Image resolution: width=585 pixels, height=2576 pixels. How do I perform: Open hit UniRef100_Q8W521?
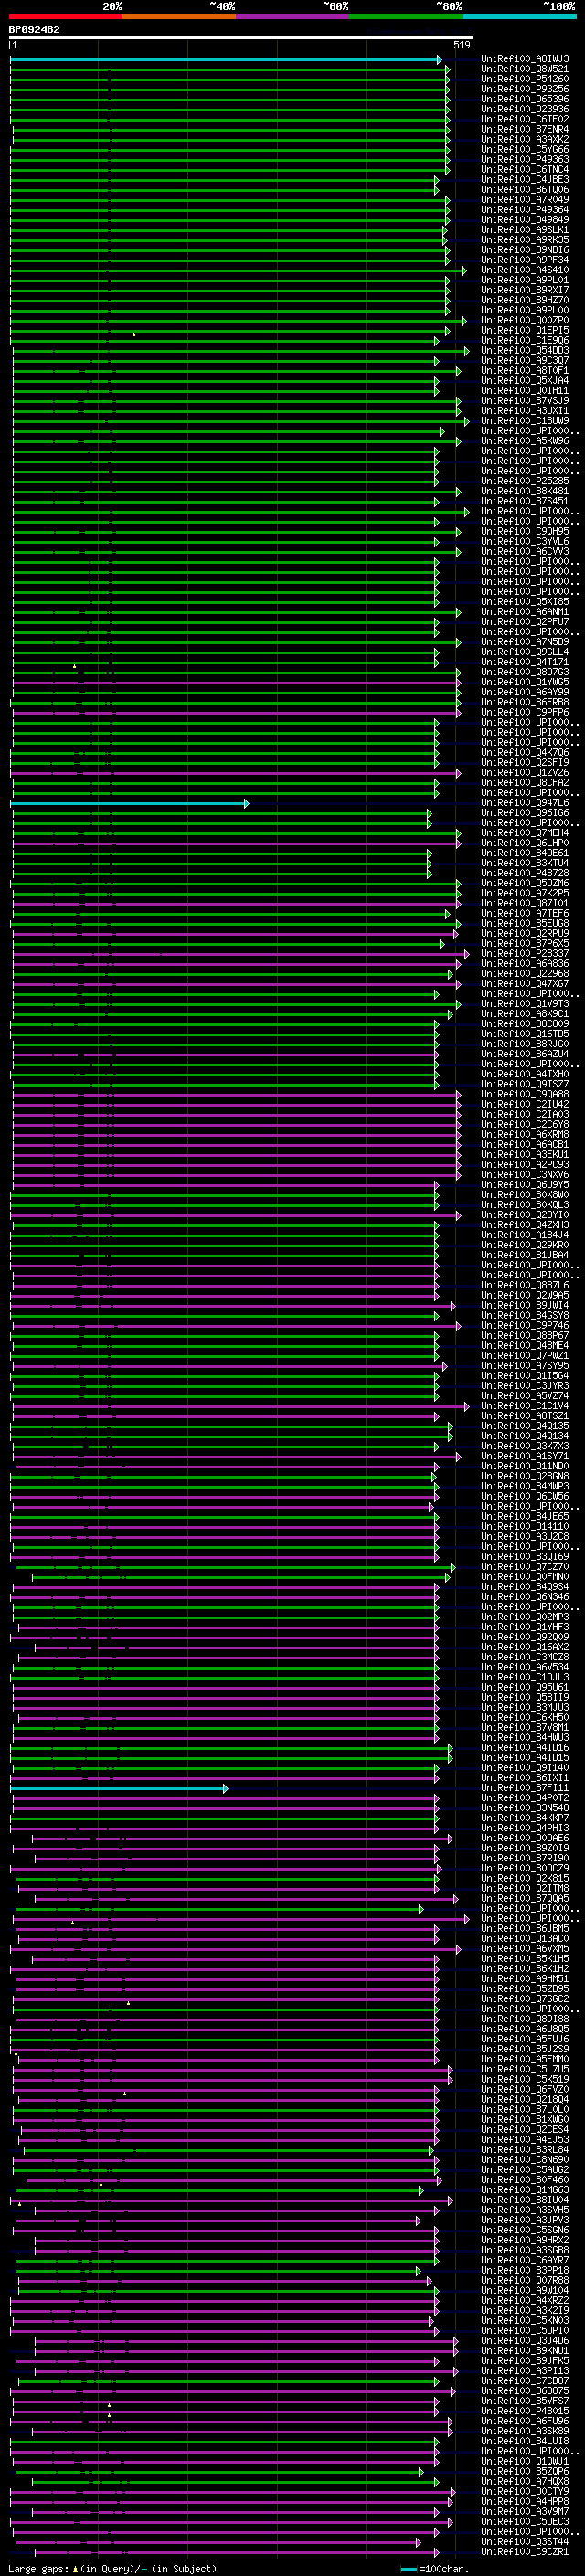click(525, 69)
